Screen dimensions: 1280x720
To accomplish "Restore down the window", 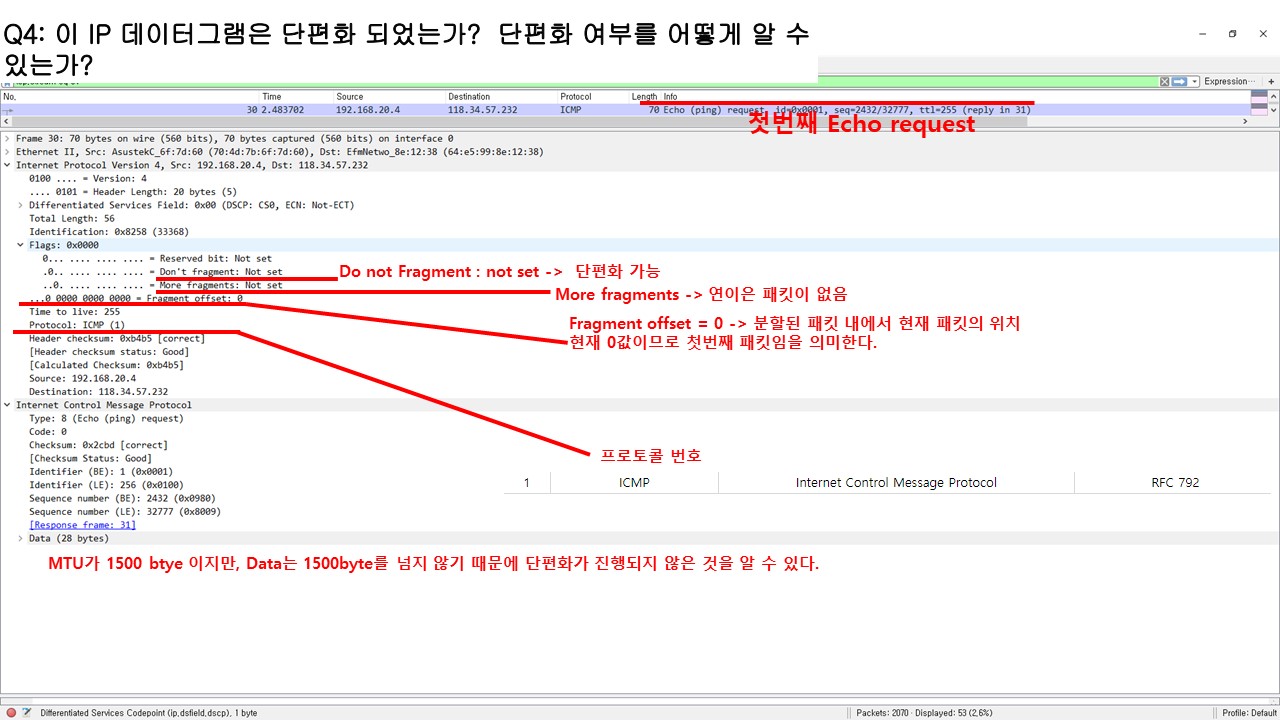I will [1233, 34].
